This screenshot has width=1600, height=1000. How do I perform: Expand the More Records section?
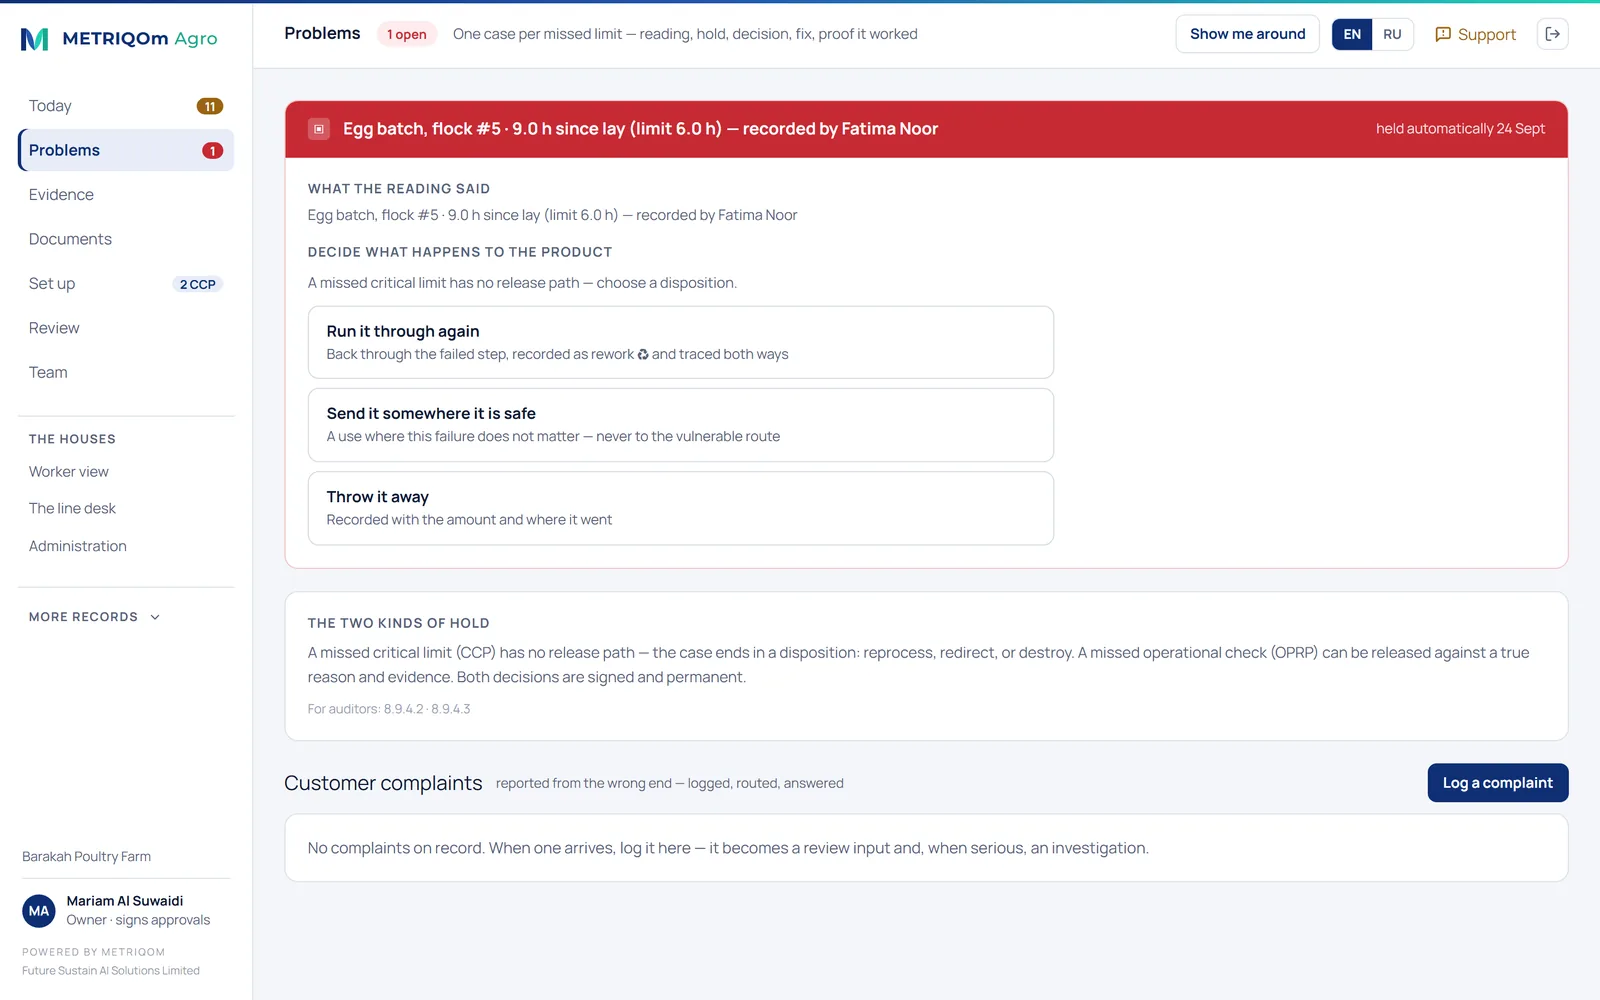[94, 617]
